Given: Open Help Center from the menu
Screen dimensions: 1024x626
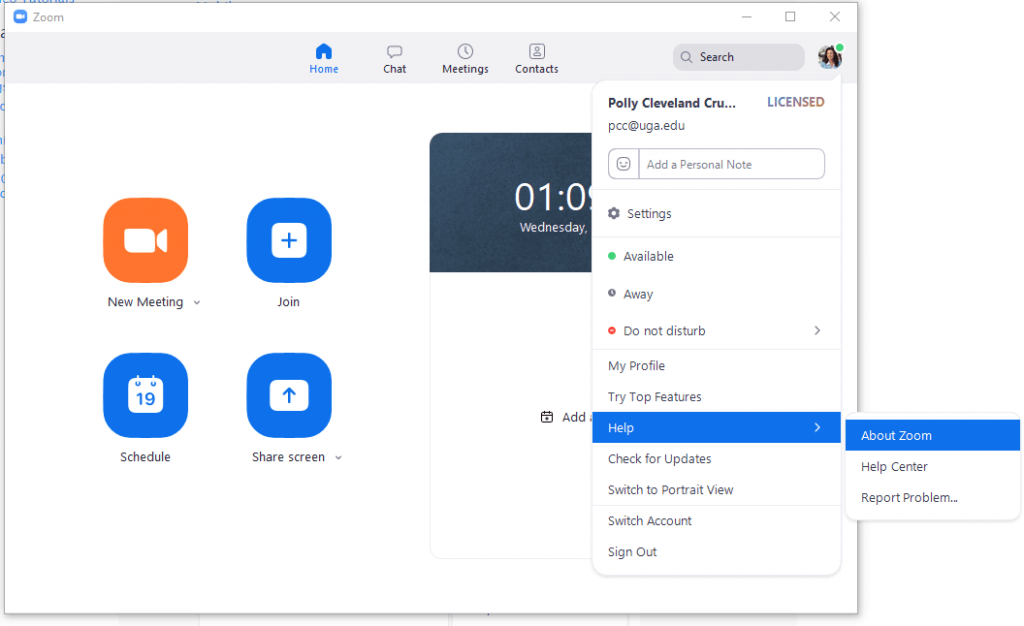Looking at the screenshot, I should (x=894, y=466).
